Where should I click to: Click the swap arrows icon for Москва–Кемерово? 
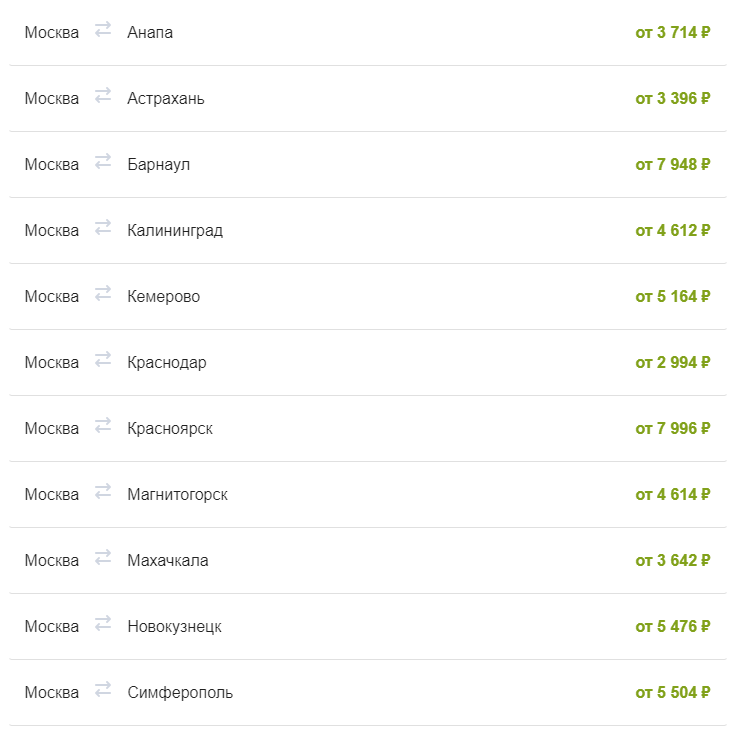[x=103, y=293]
